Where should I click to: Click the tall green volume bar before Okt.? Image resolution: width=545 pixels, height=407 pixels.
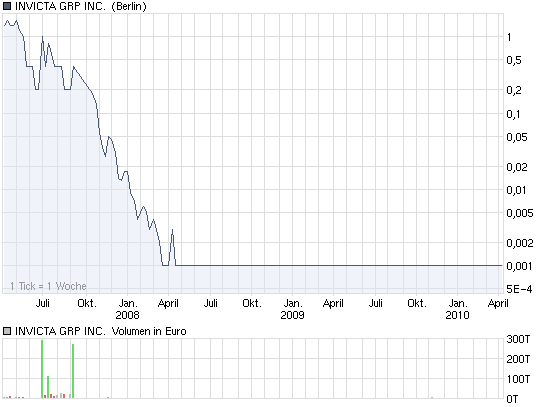click(x=73, y=371)
